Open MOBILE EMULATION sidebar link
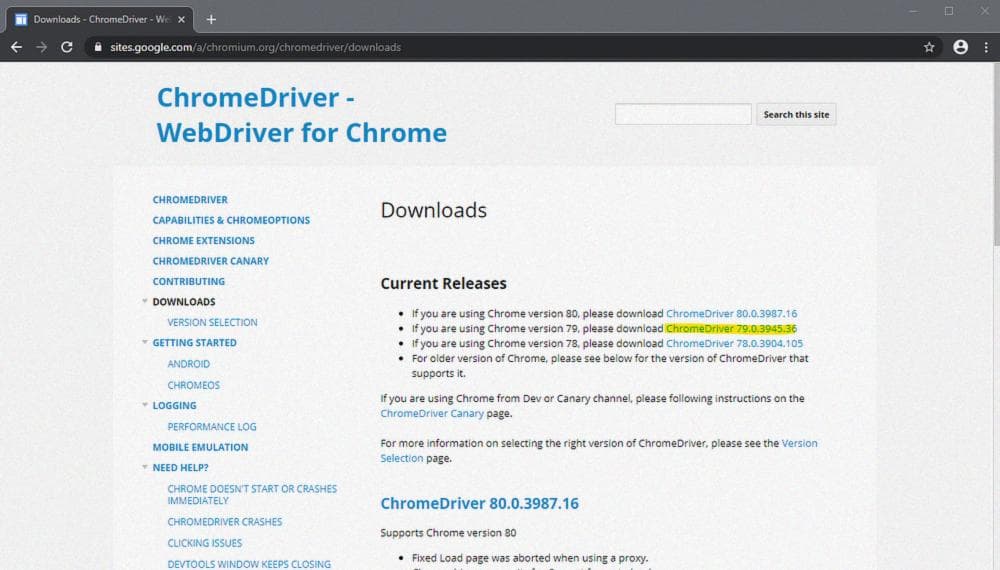Viewport: 1000px width, 570px height. (200, 447)
